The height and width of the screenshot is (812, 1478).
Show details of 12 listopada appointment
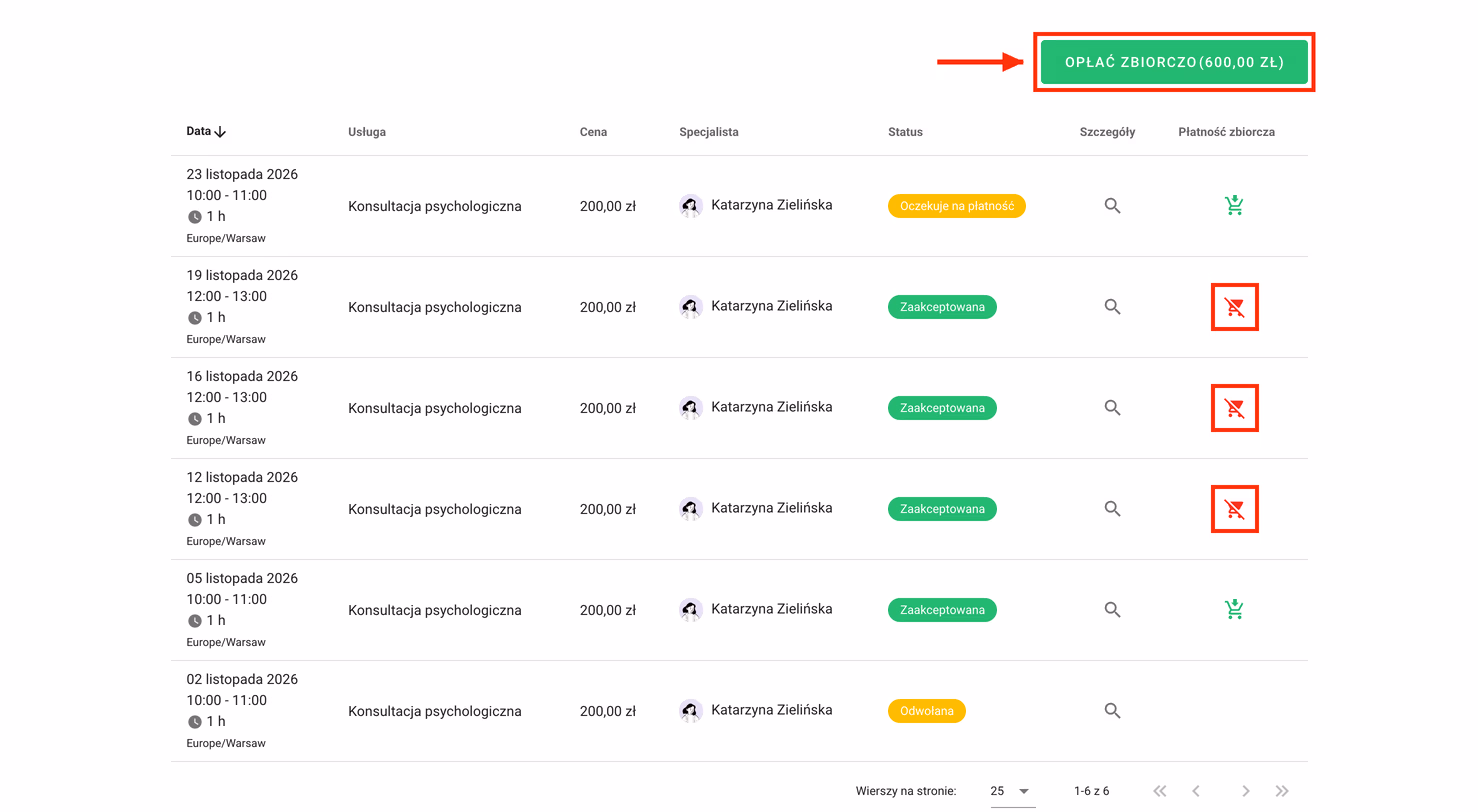click(x=1112, y=509)
